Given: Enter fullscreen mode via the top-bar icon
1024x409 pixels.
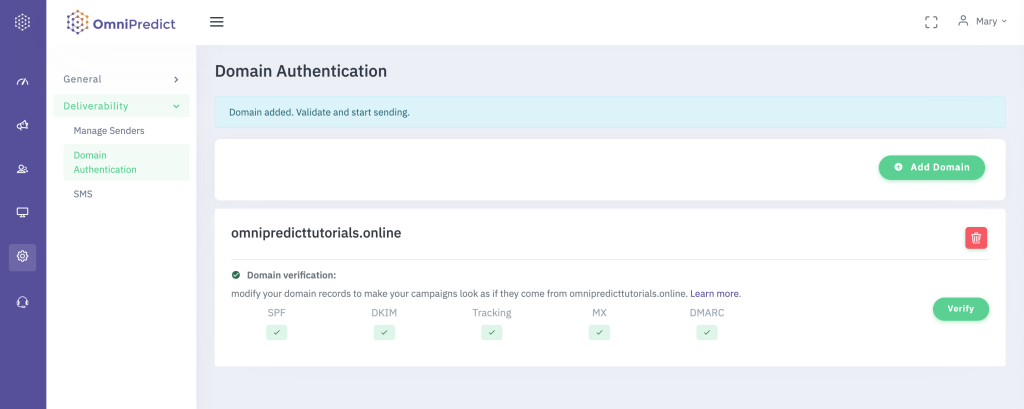Looking at the screenshot, I should pyautogui.click(x=931, y=22).
